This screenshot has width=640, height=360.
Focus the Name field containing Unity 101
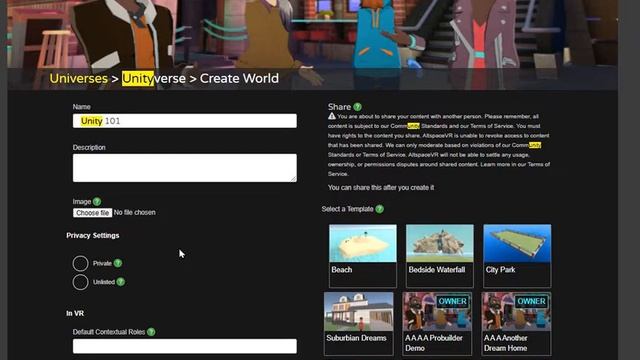185,121
